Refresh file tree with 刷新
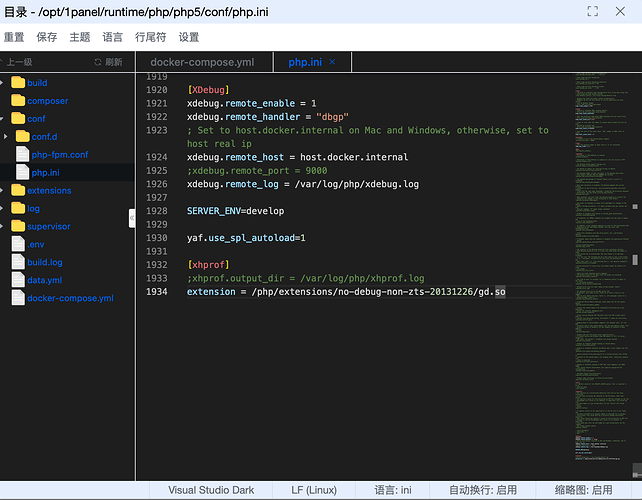 (x=109, y=62)
